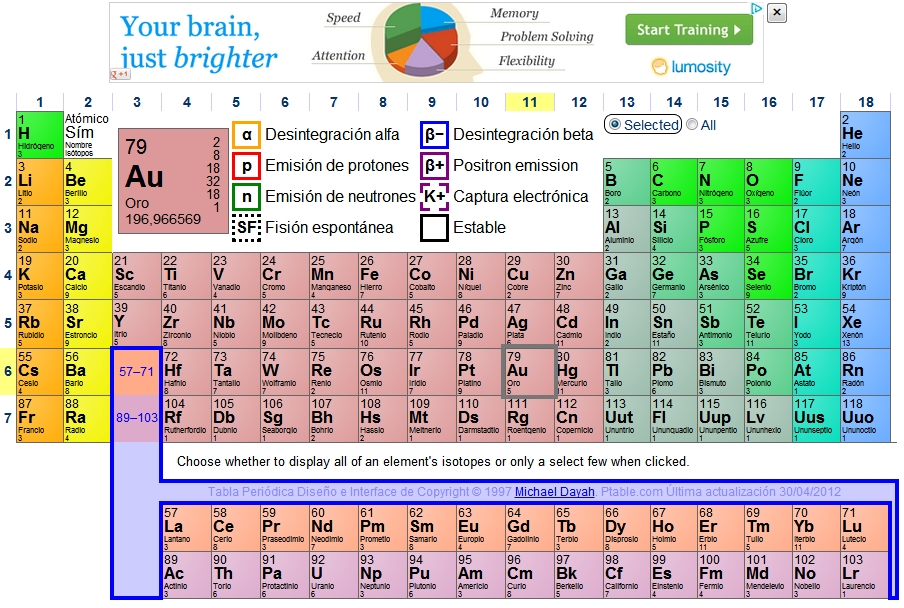Expand the 89–103 actinides block

pos(136,418)
